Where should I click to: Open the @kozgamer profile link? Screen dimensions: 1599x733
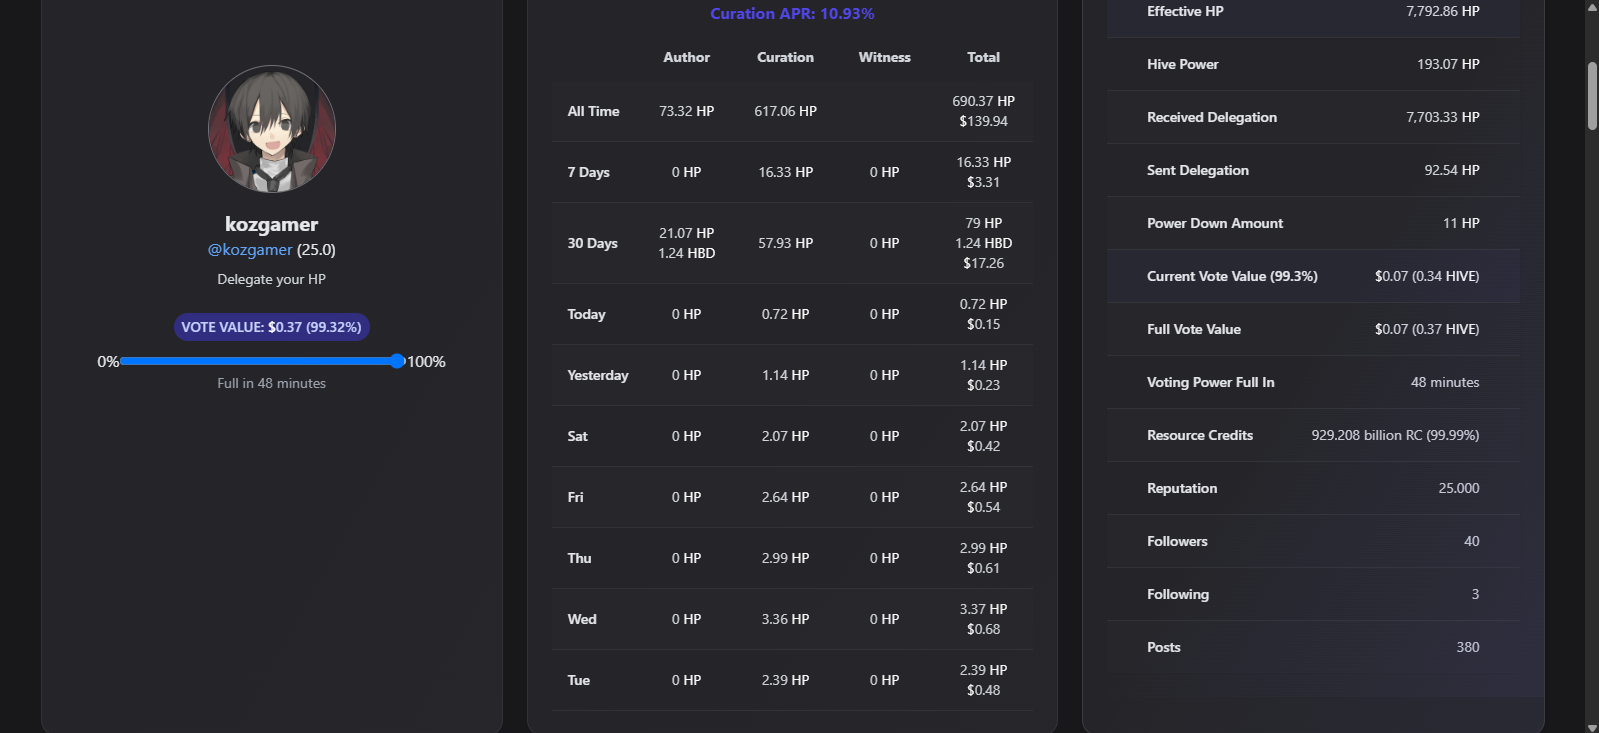(250, 250)
